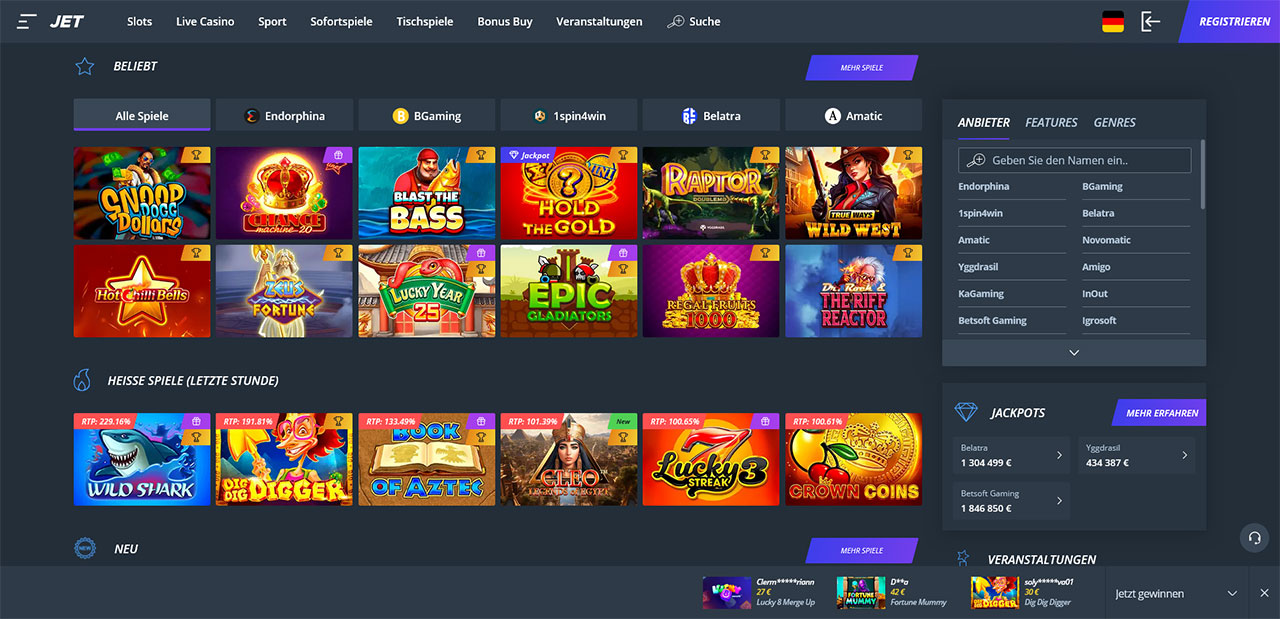The height and width of the screenshot is (619, 1280).
Task: Click the star icon beside Beliebt heading
Action: click(x=85, y=66)
